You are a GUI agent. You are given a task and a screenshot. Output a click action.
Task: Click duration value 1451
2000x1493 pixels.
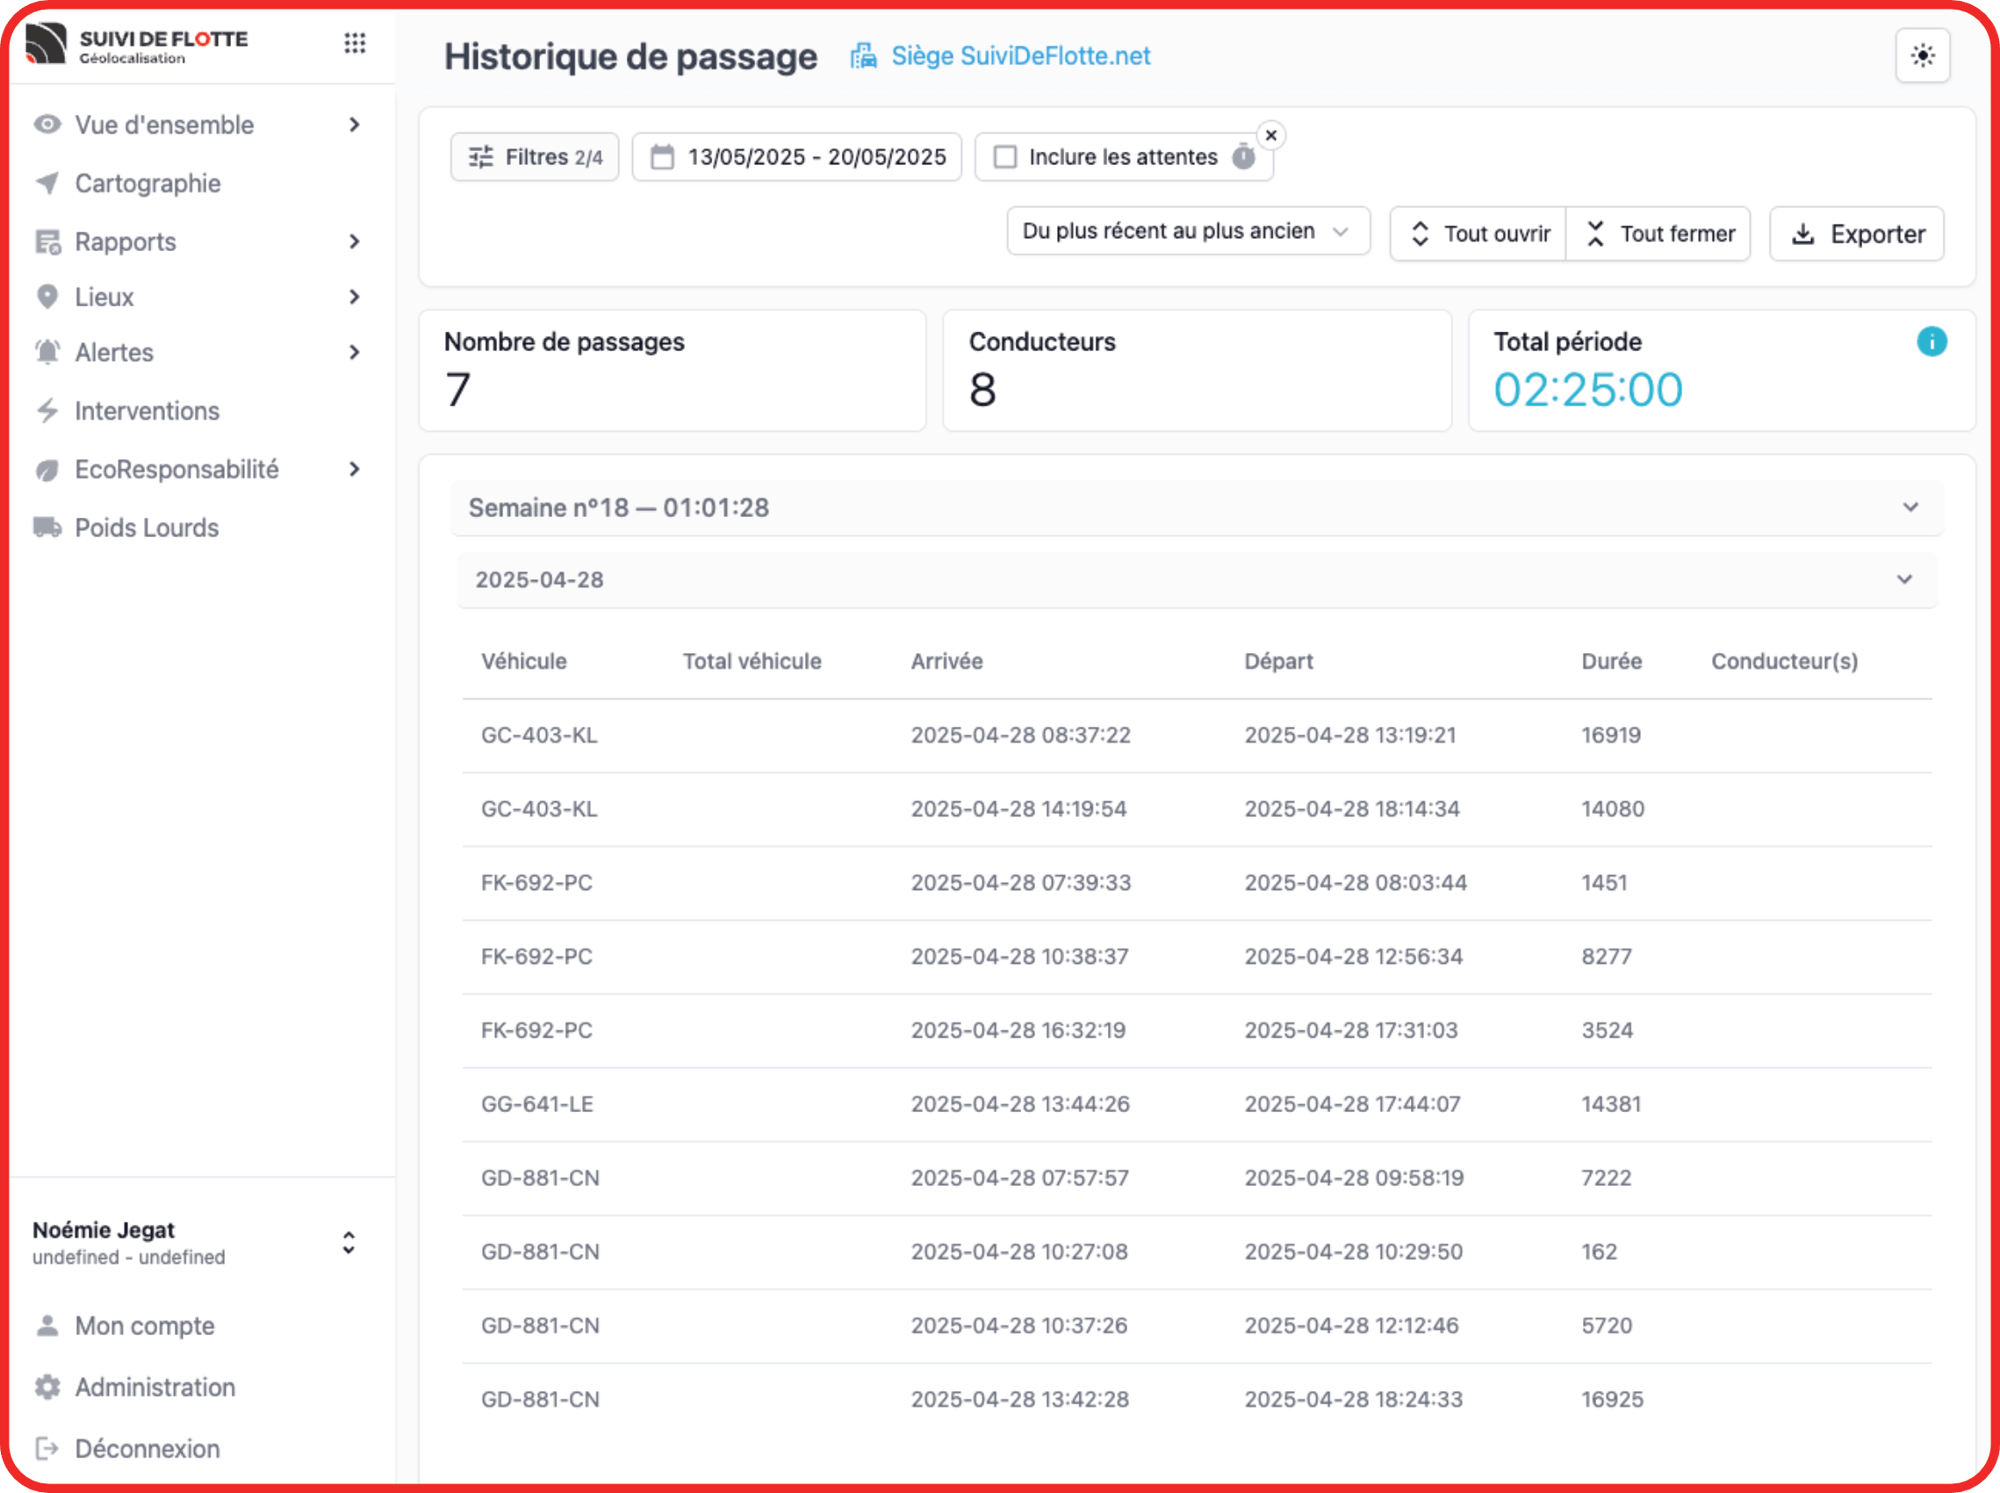[x=1604, y=883]
